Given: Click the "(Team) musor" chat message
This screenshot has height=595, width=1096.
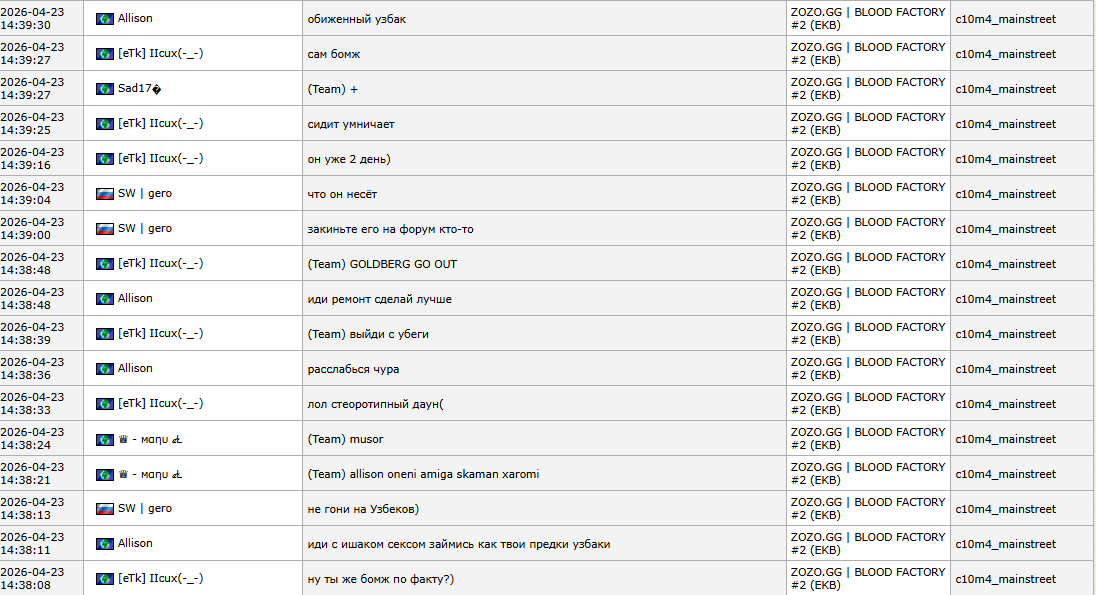Looking at the screenshot, I should click(x=345, y=439).
